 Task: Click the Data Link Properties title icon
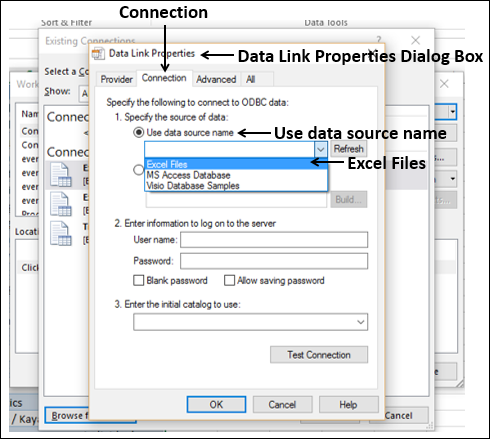98,53
